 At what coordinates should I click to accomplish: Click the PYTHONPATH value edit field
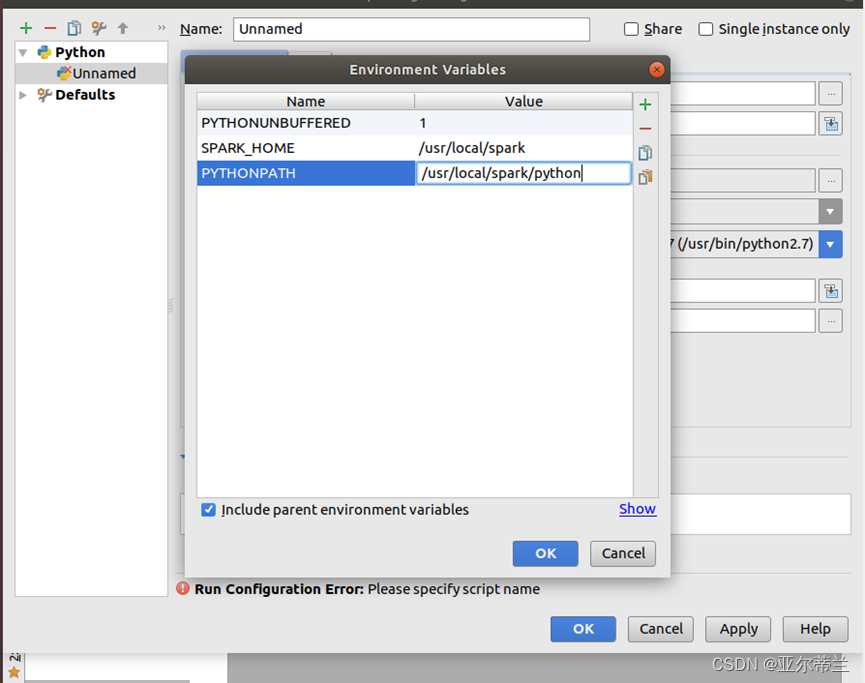[524, 173]
